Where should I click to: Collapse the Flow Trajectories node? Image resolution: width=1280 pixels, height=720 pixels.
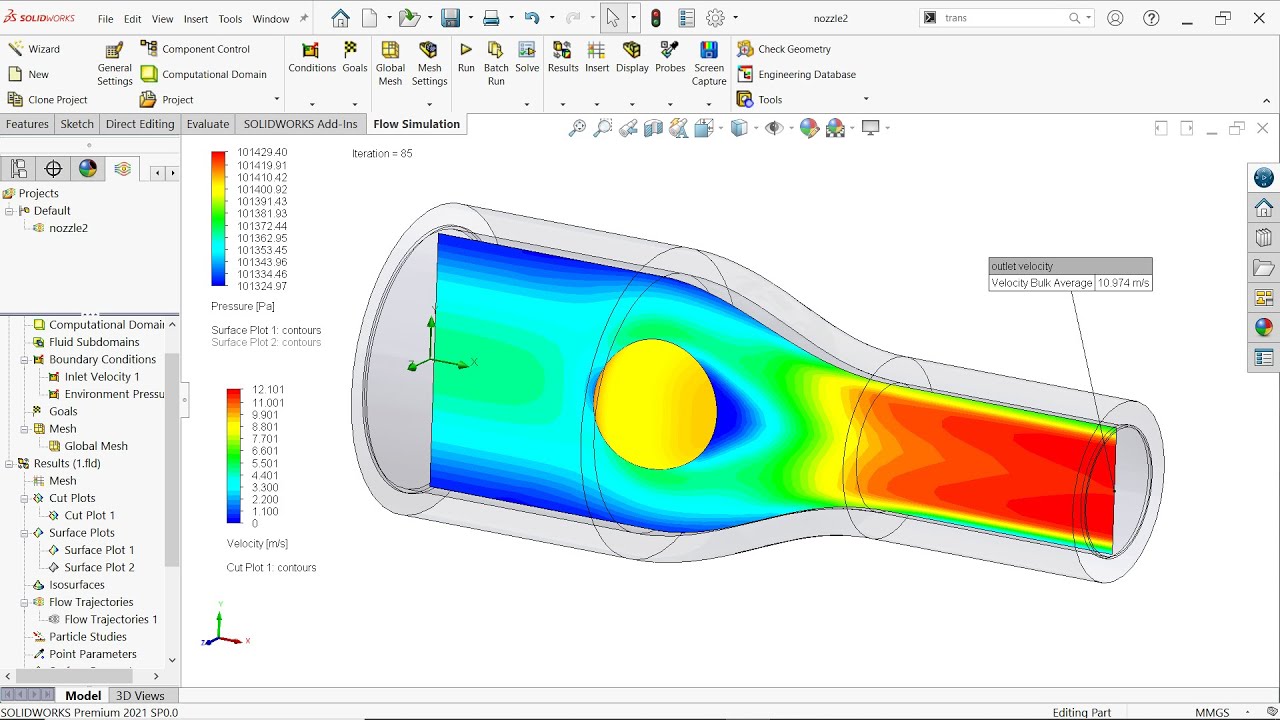(24, 602)
